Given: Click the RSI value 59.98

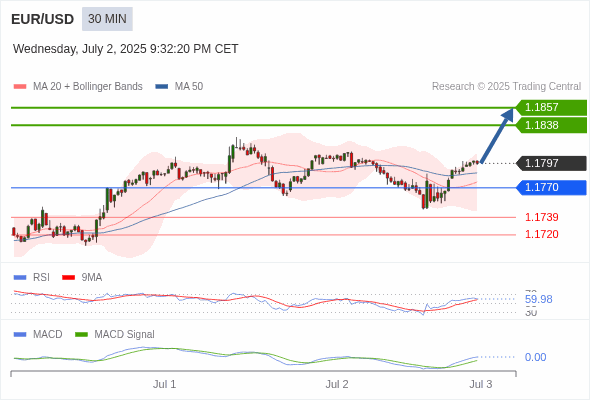Looking at the screenshot, I should pos(538,300).
